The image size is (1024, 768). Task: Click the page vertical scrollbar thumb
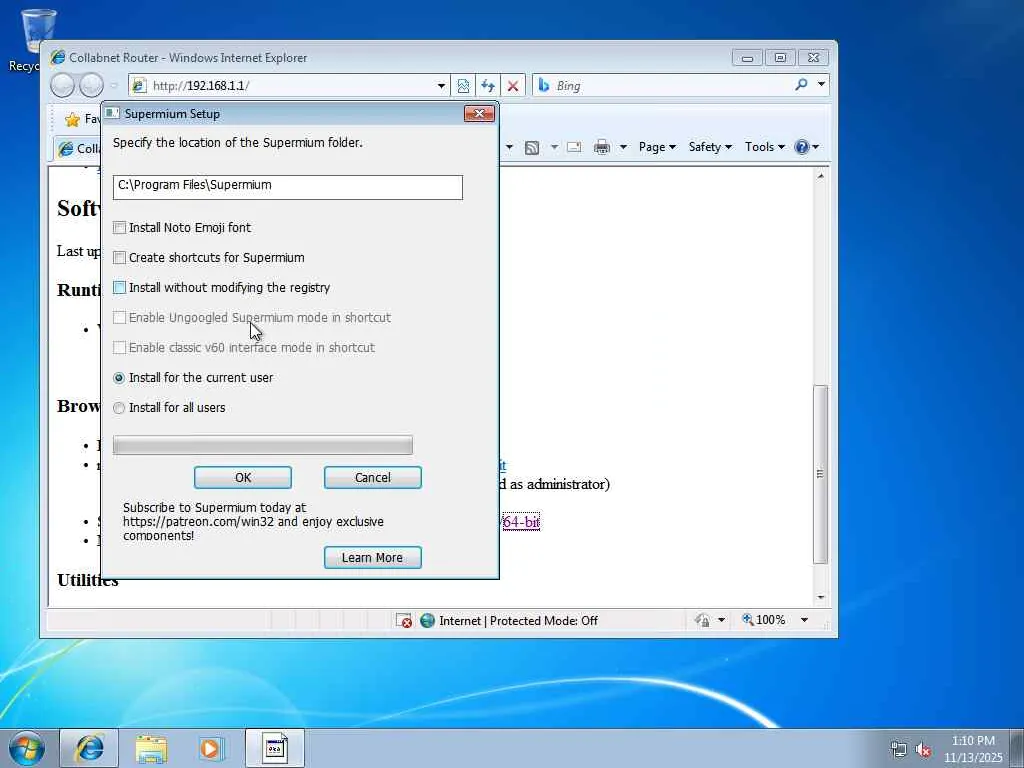point(820,474)
